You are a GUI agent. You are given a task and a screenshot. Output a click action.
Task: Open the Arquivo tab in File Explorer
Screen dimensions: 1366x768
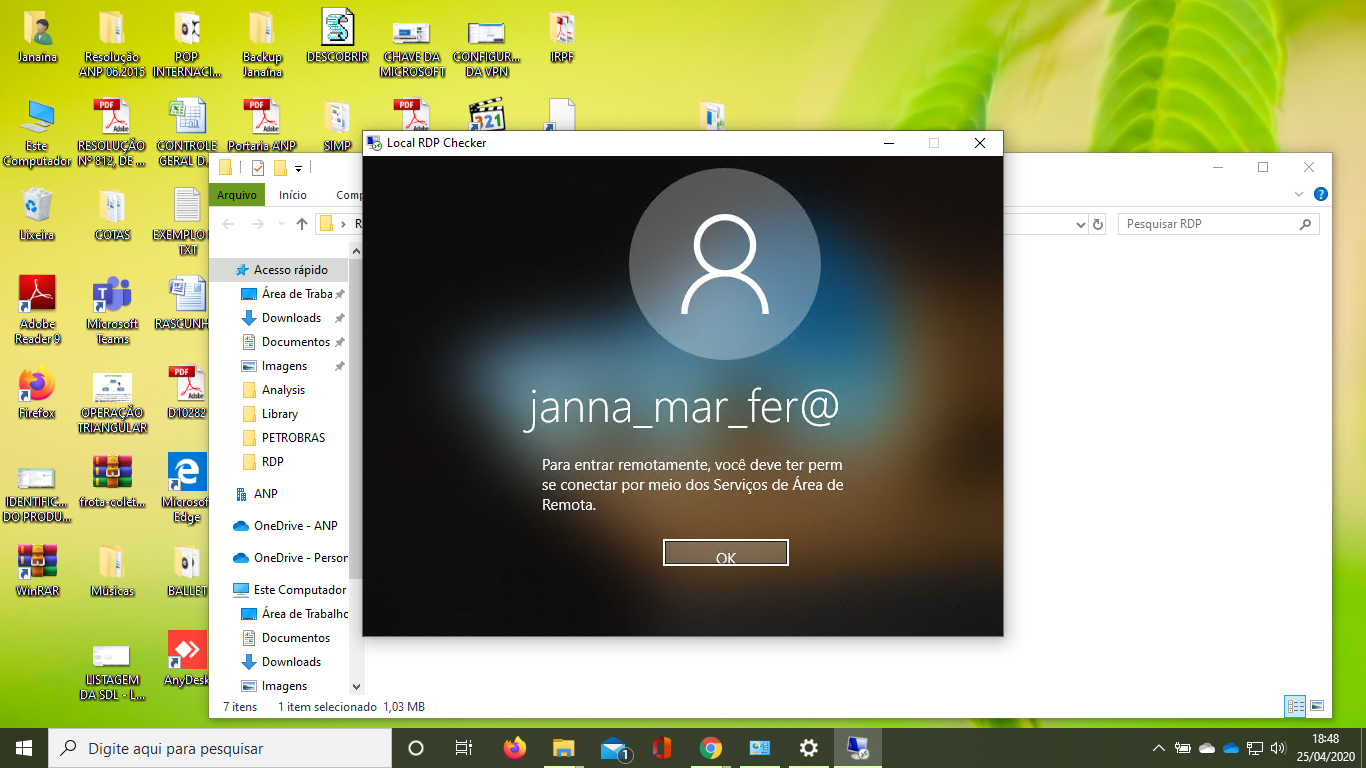pos(237,195)
